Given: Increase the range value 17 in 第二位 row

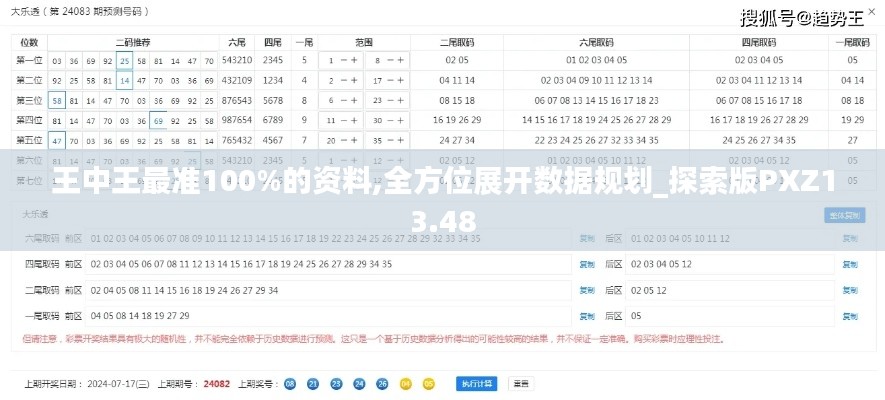Looking at the screenshot, I should click(x=400, y=81).
